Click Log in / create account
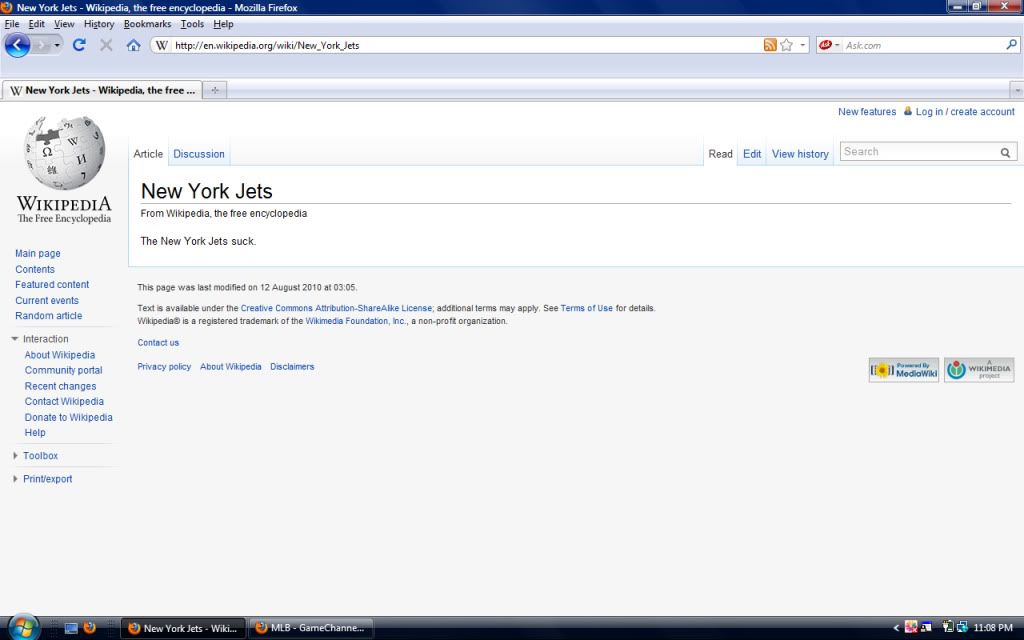This screenshot has width=1024, height=640. (x=965, y=112)
